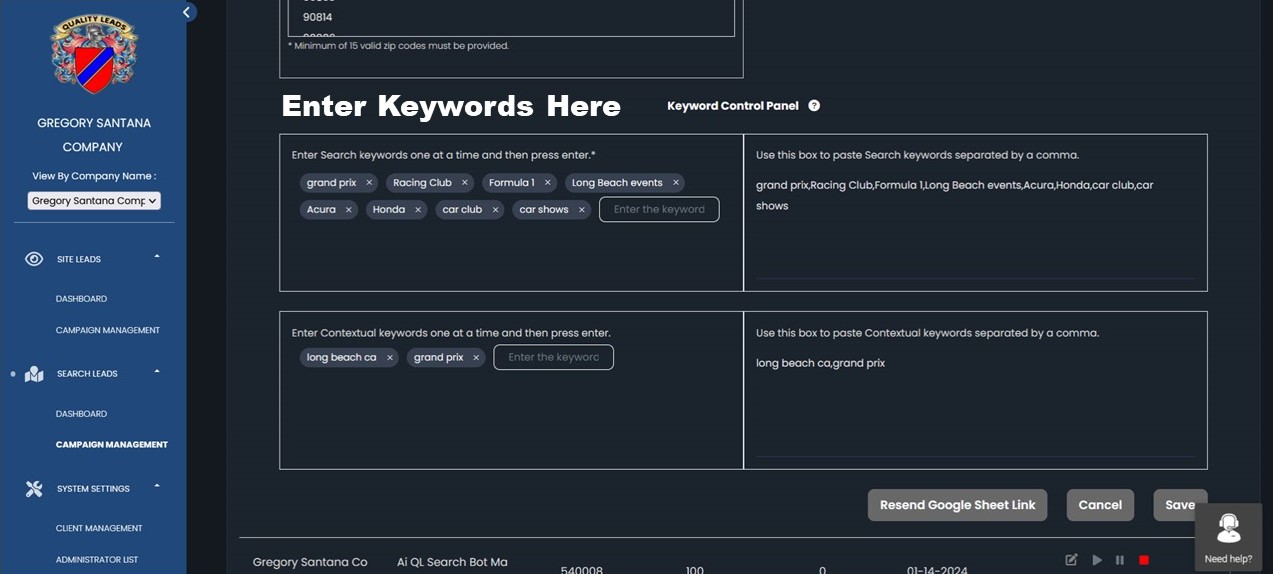The height and width of the screenshot is (574, 1273).
Task: Go to Dashboard under Search Leads
Action: click(x=81, y=414)
